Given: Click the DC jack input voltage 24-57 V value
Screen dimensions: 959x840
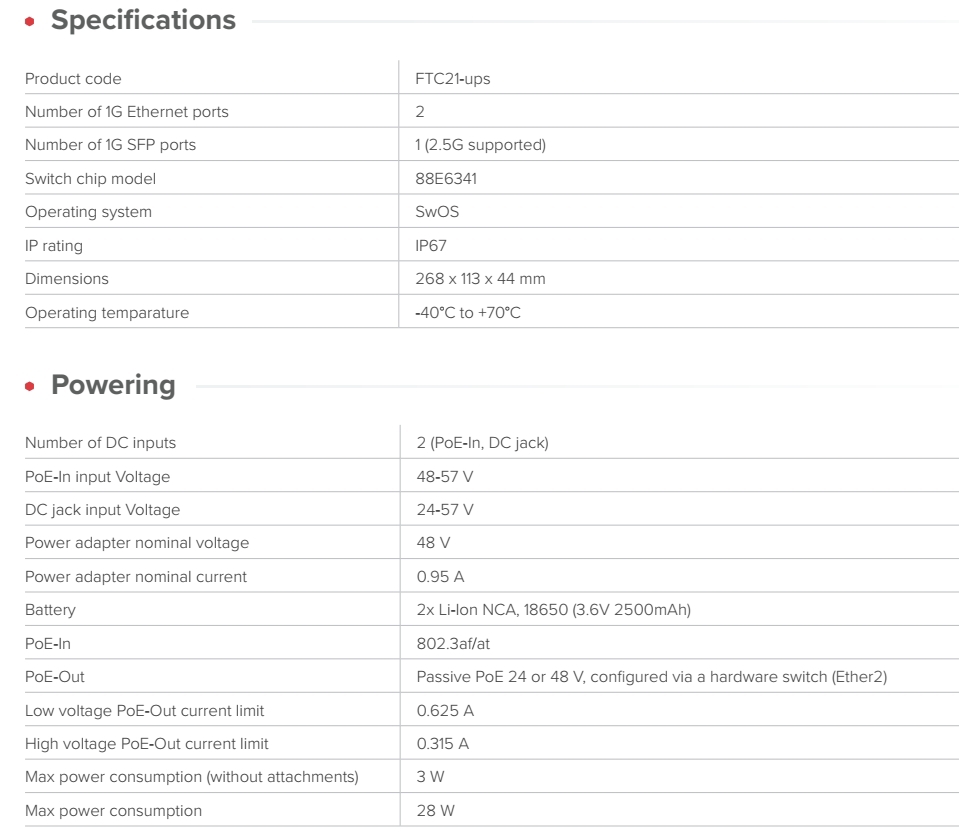Looking at the screenshot, I should [445, 510].
